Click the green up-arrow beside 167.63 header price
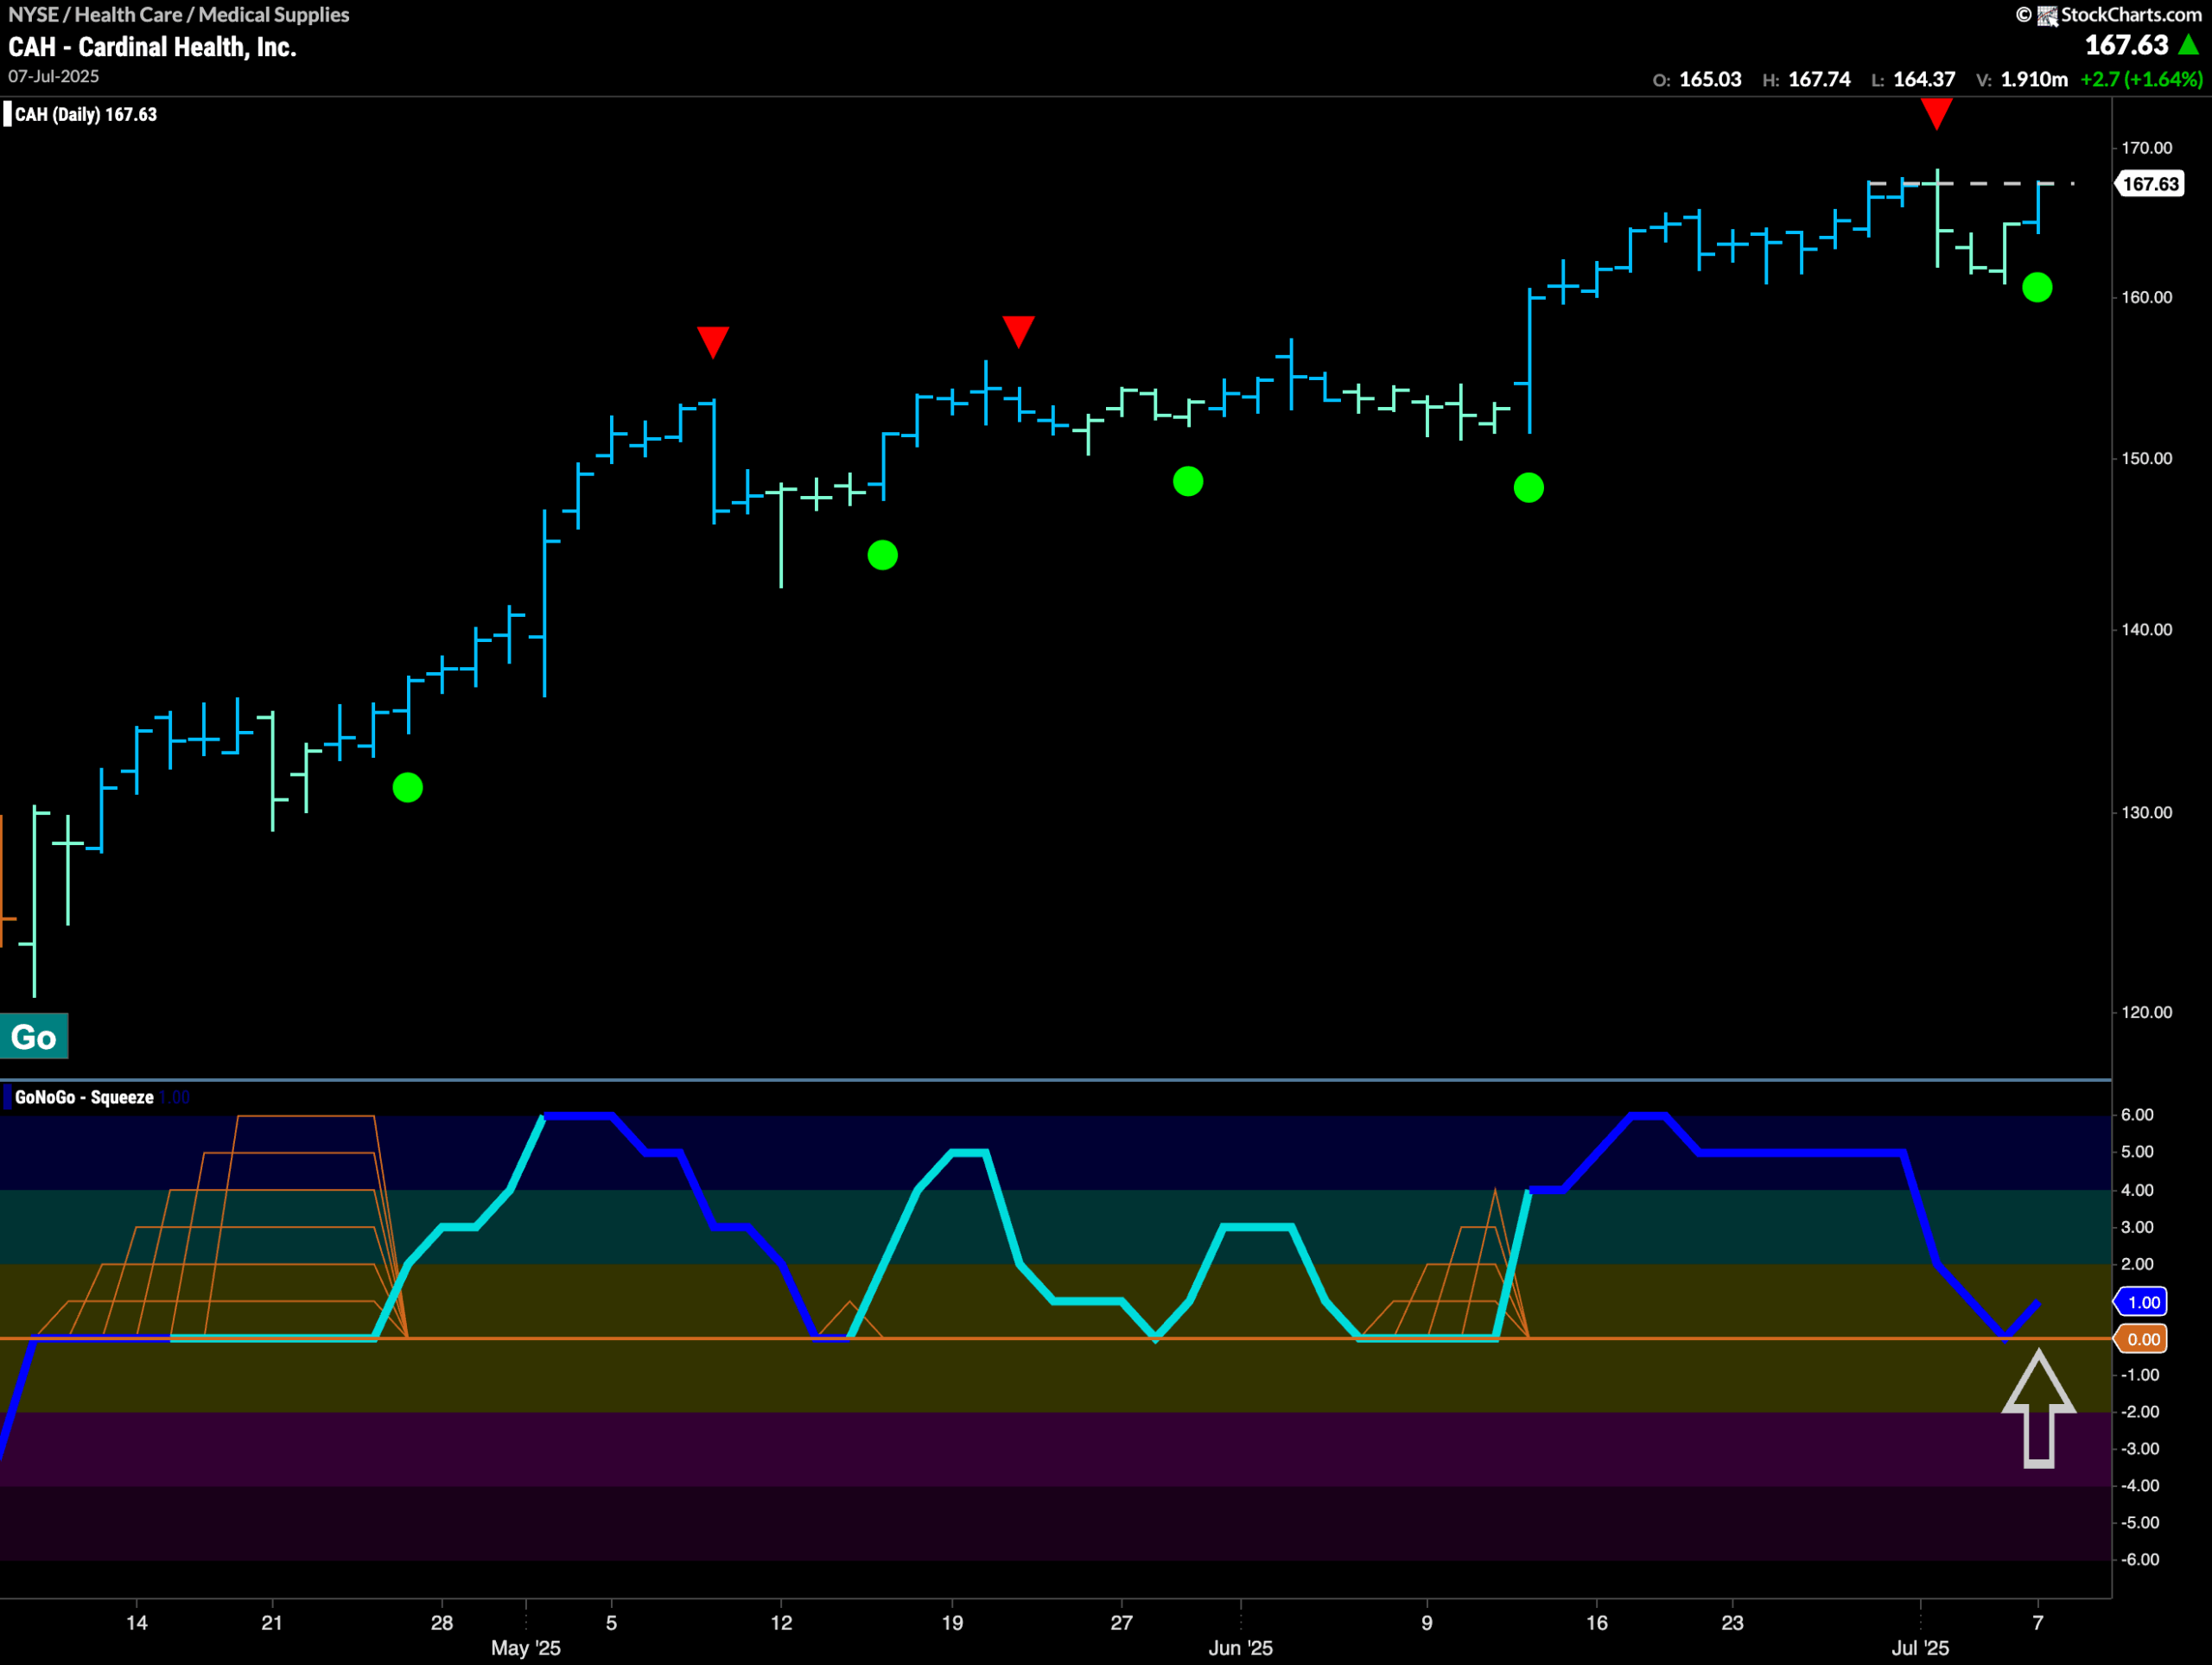 pos(2188,45)
